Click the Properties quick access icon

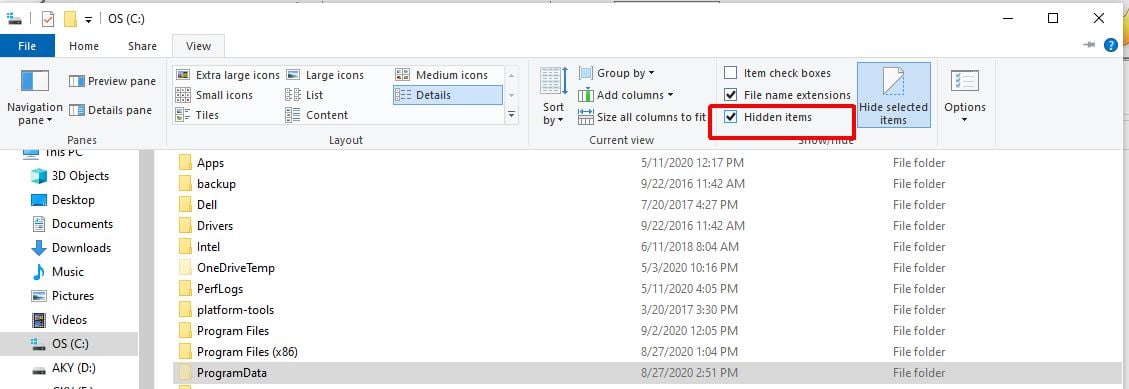48,19
